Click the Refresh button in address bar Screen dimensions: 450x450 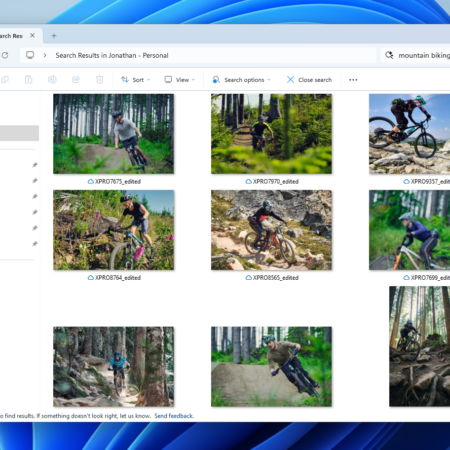pos(5,55)
